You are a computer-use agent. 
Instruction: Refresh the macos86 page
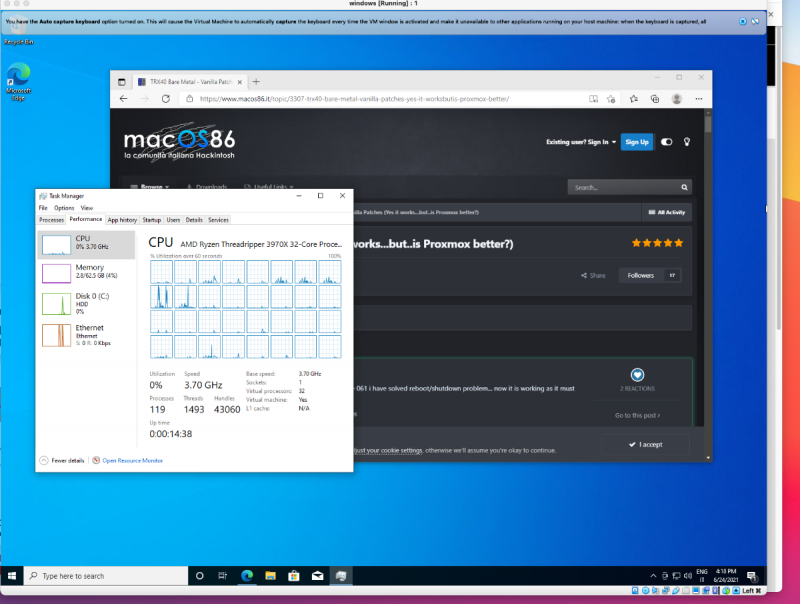[166, 99]
